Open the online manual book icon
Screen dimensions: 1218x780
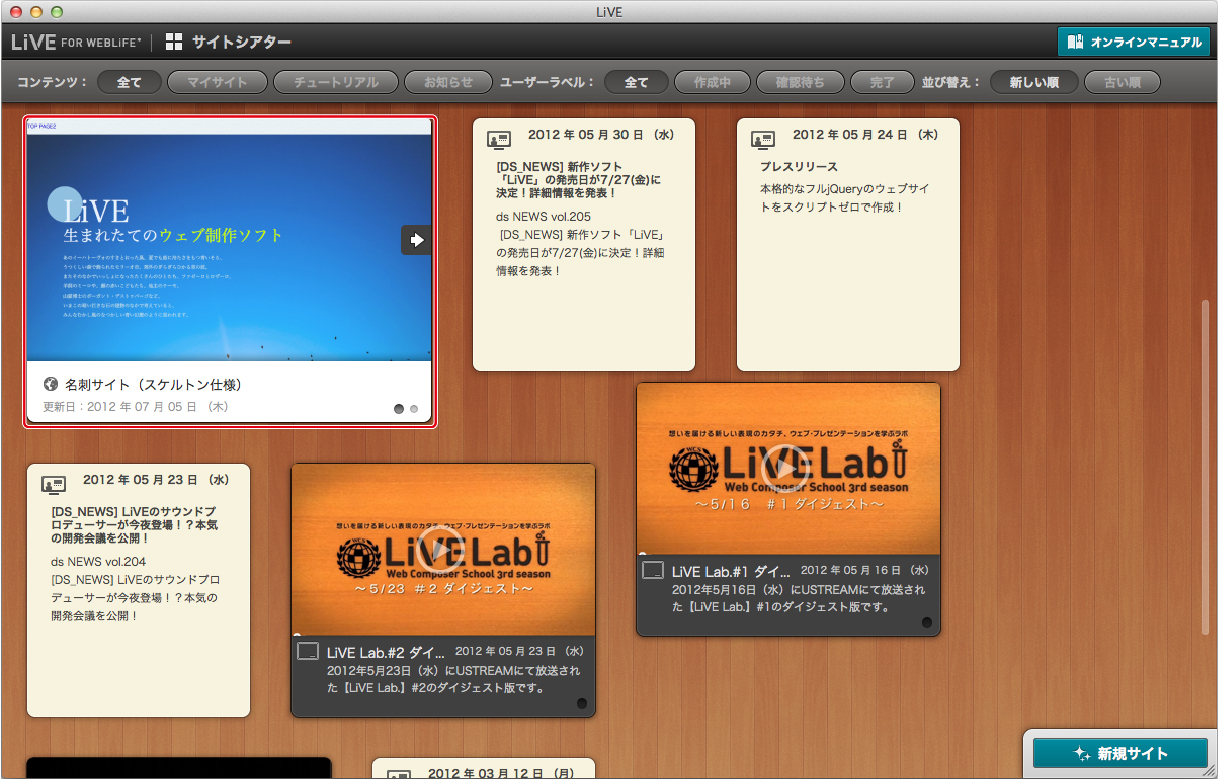tap(1075, 42)
